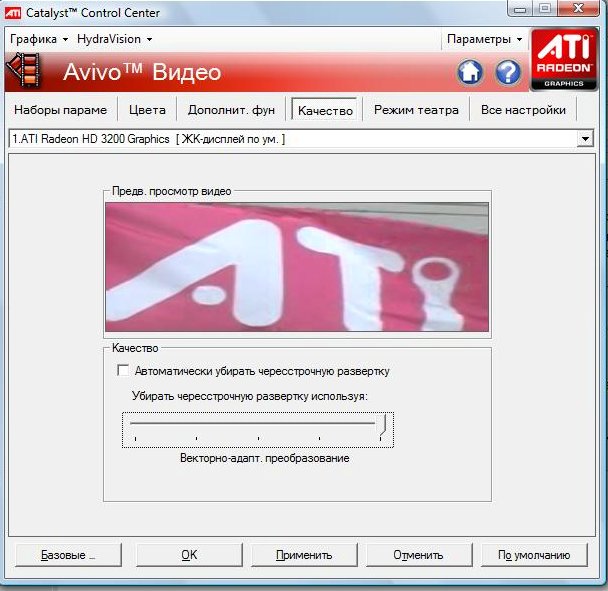Viewport: 608px width, 591px height.
Task: Select the Качество tab
Action: click(x=325, y=111)
